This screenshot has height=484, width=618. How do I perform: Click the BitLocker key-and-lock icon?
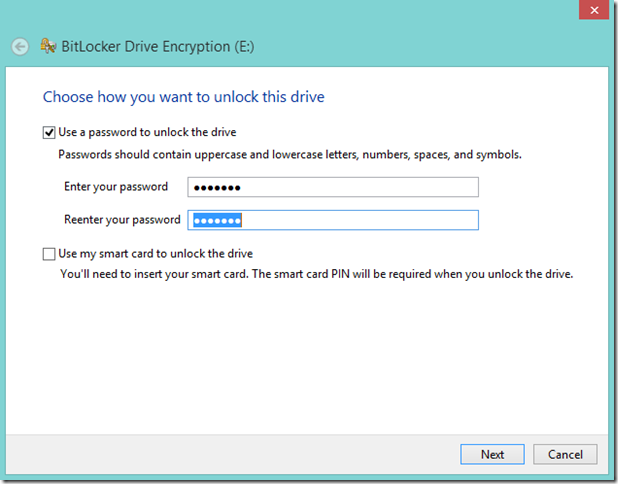(x=48, y=46)
